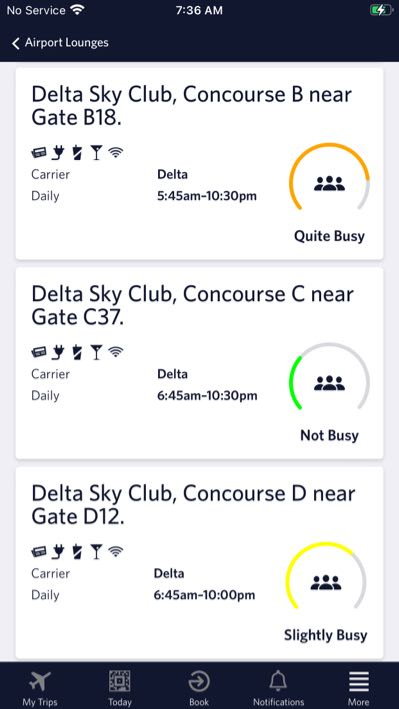Image resolution: width=399 pixels, height=709 pixels.
Task: Tap the cocktail icon for Gate D12 lounge
Action: click(x=96, y=552)
